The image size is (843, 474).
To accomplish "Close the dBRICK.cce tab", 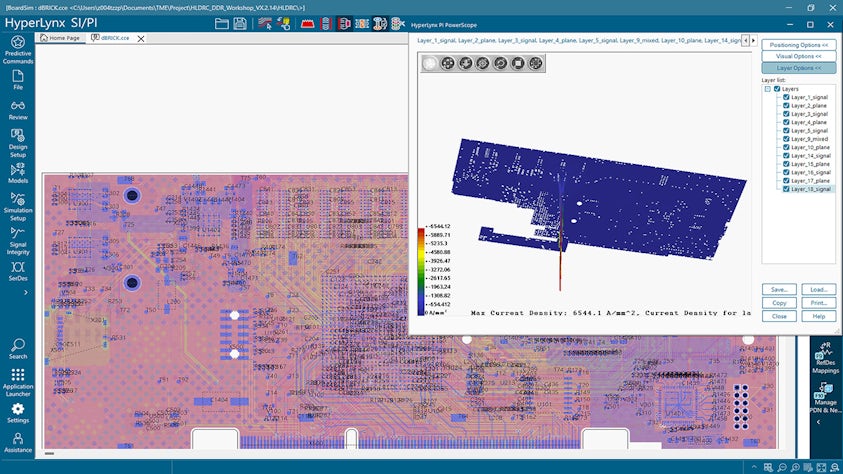I will click(140, 39).
